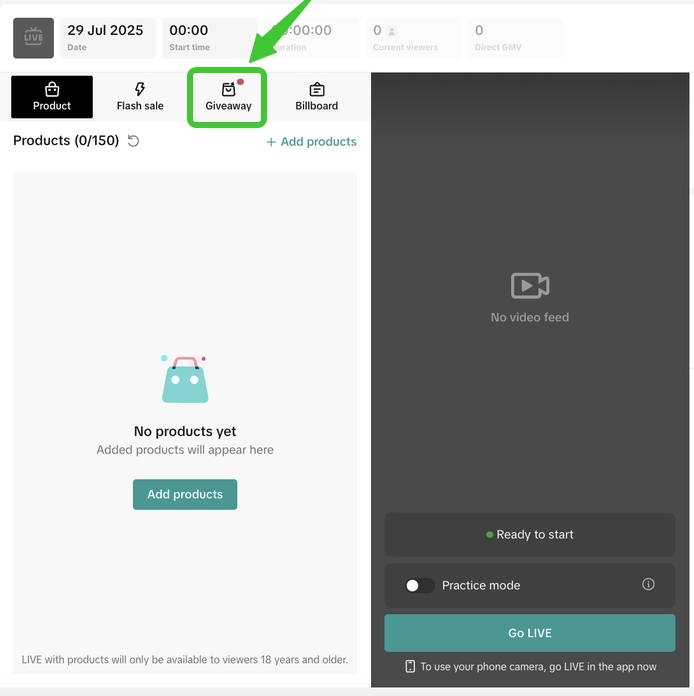Open info icon beside Practice mode
This screenshot has height=696, width=694.
(648, 584)
